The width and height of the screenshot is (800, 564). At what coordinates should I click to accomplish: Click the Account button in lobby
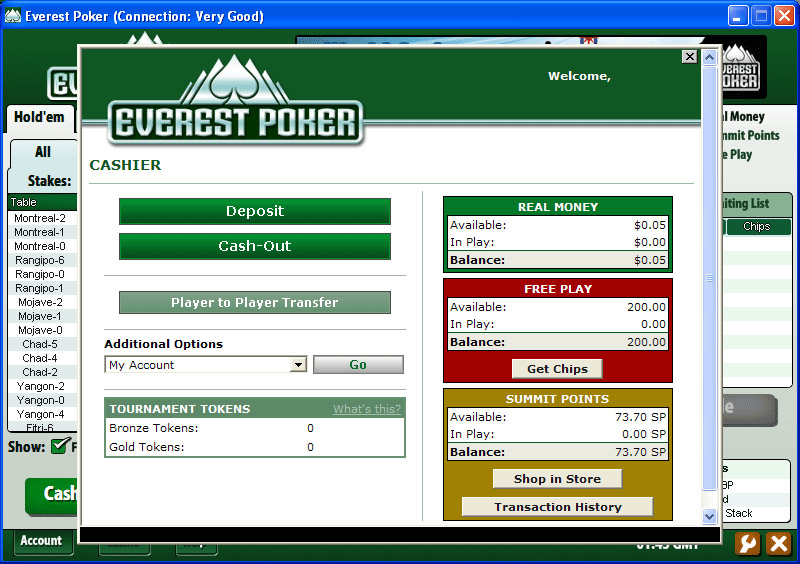click(41, 541)
